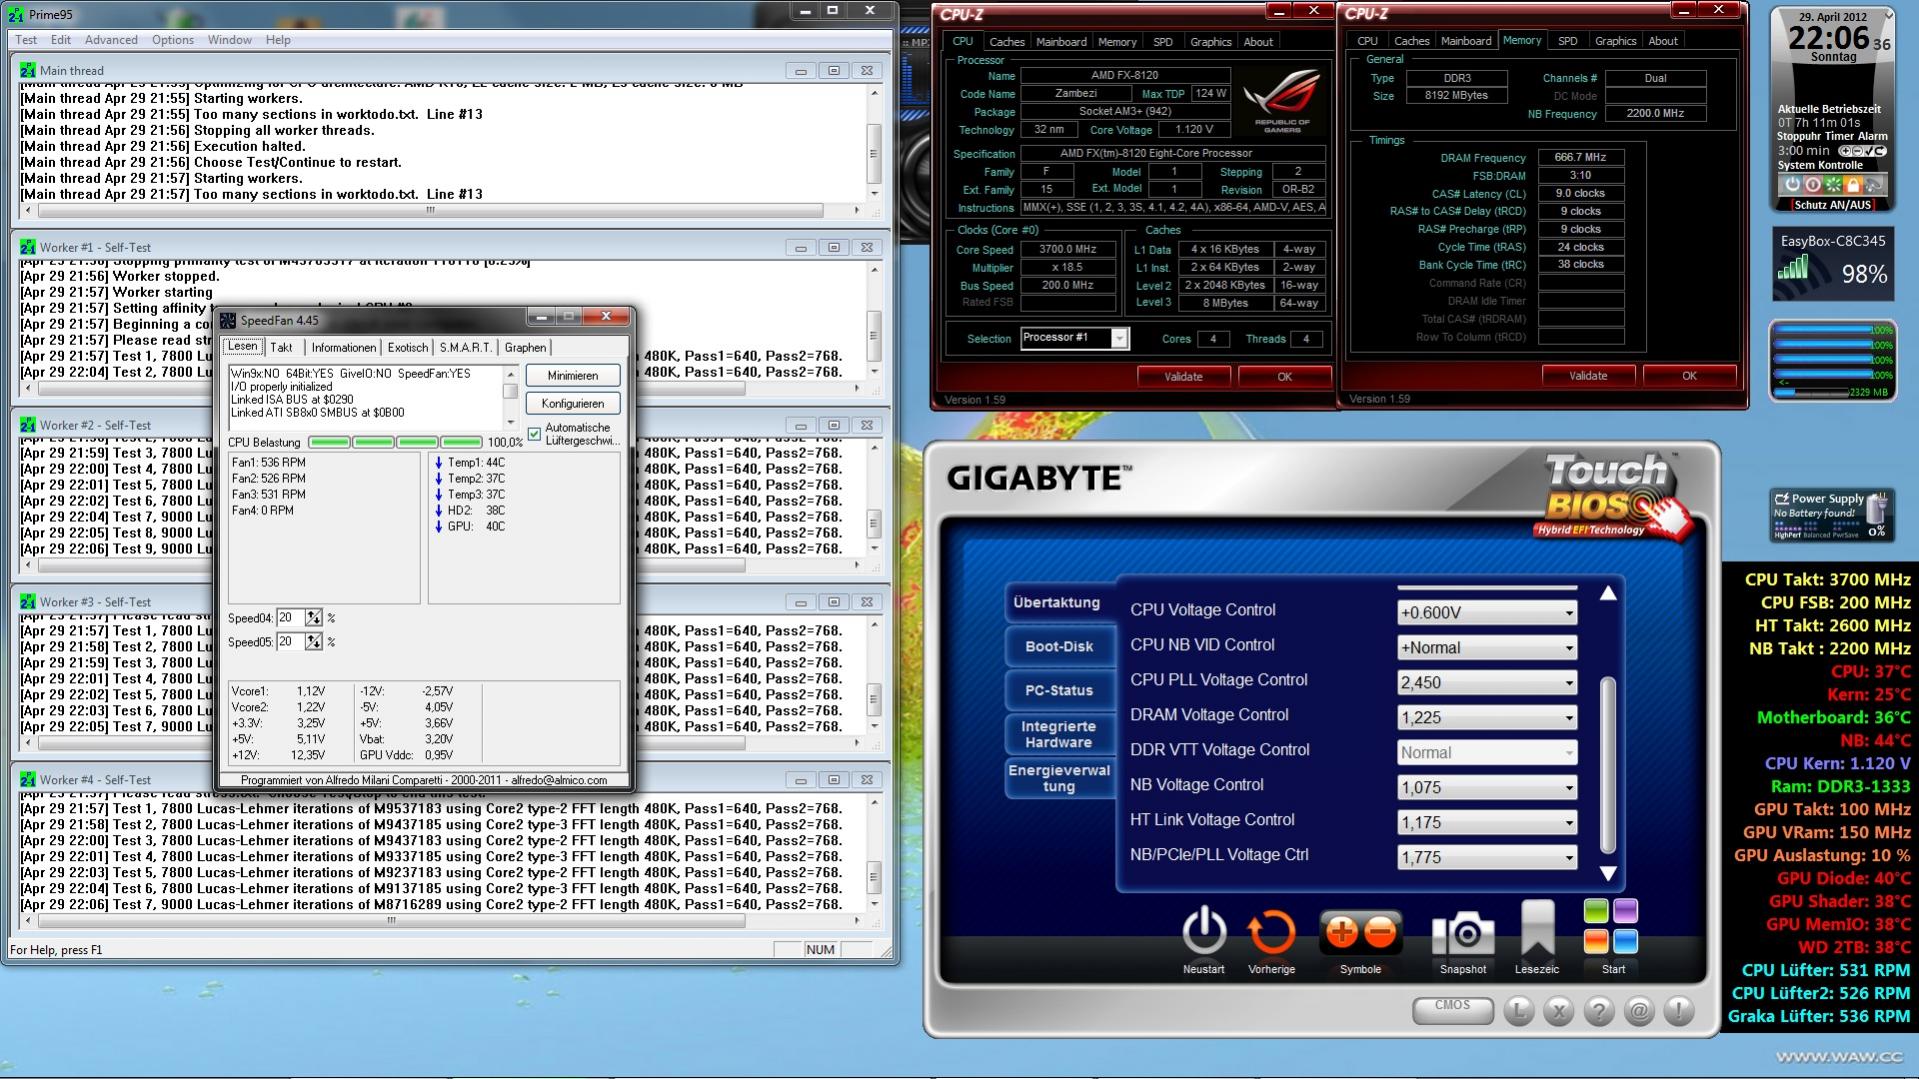Screen dimensions: 1919x1079
Task: Click the colored Start tiles icon in TouchBIOS
Action: tap(1611, 926)
